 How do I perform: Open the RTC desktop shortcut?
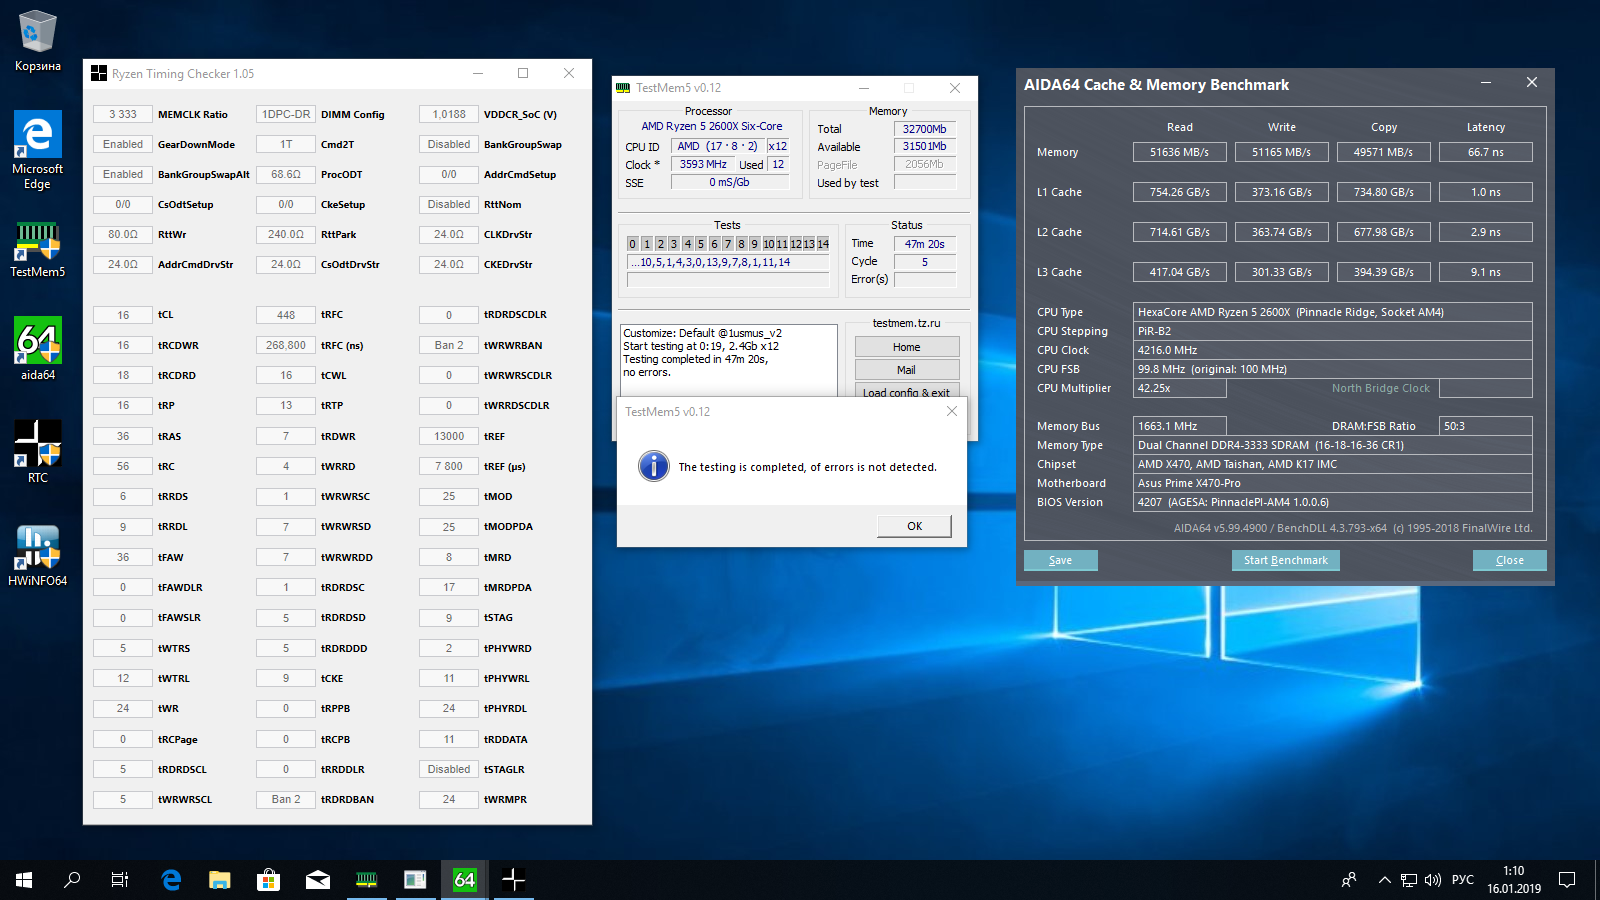pyautogui.click(x=37, y=450)
